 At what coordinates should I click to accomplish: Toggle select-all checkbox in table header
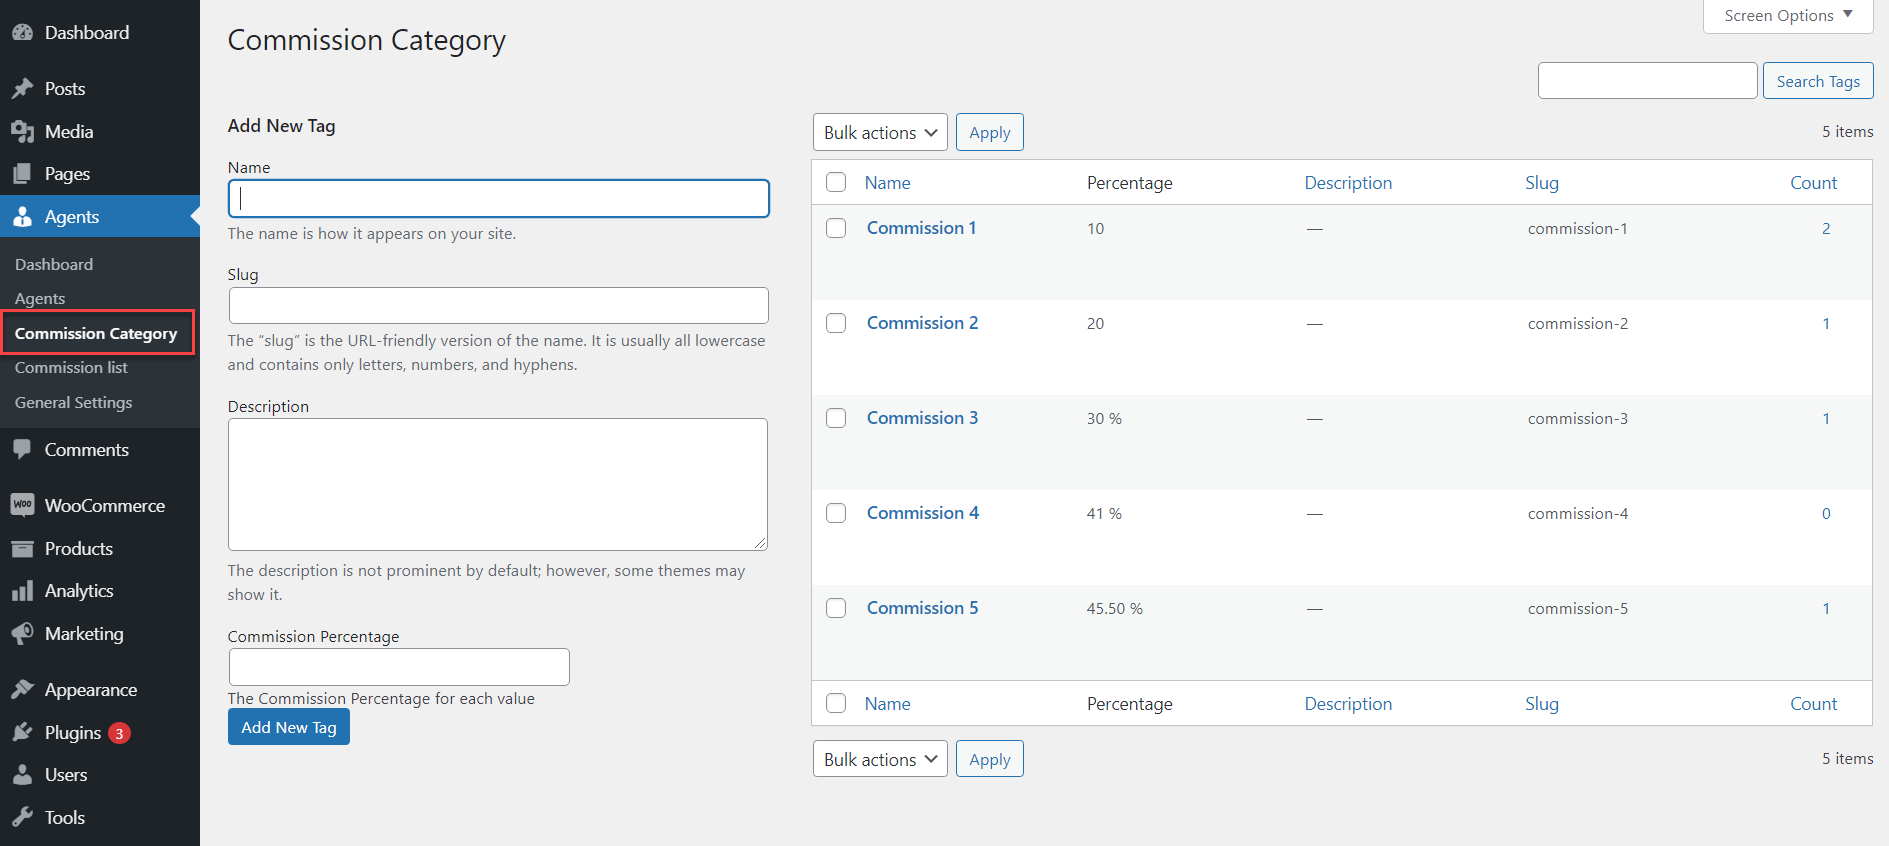[x=836, y=182]
